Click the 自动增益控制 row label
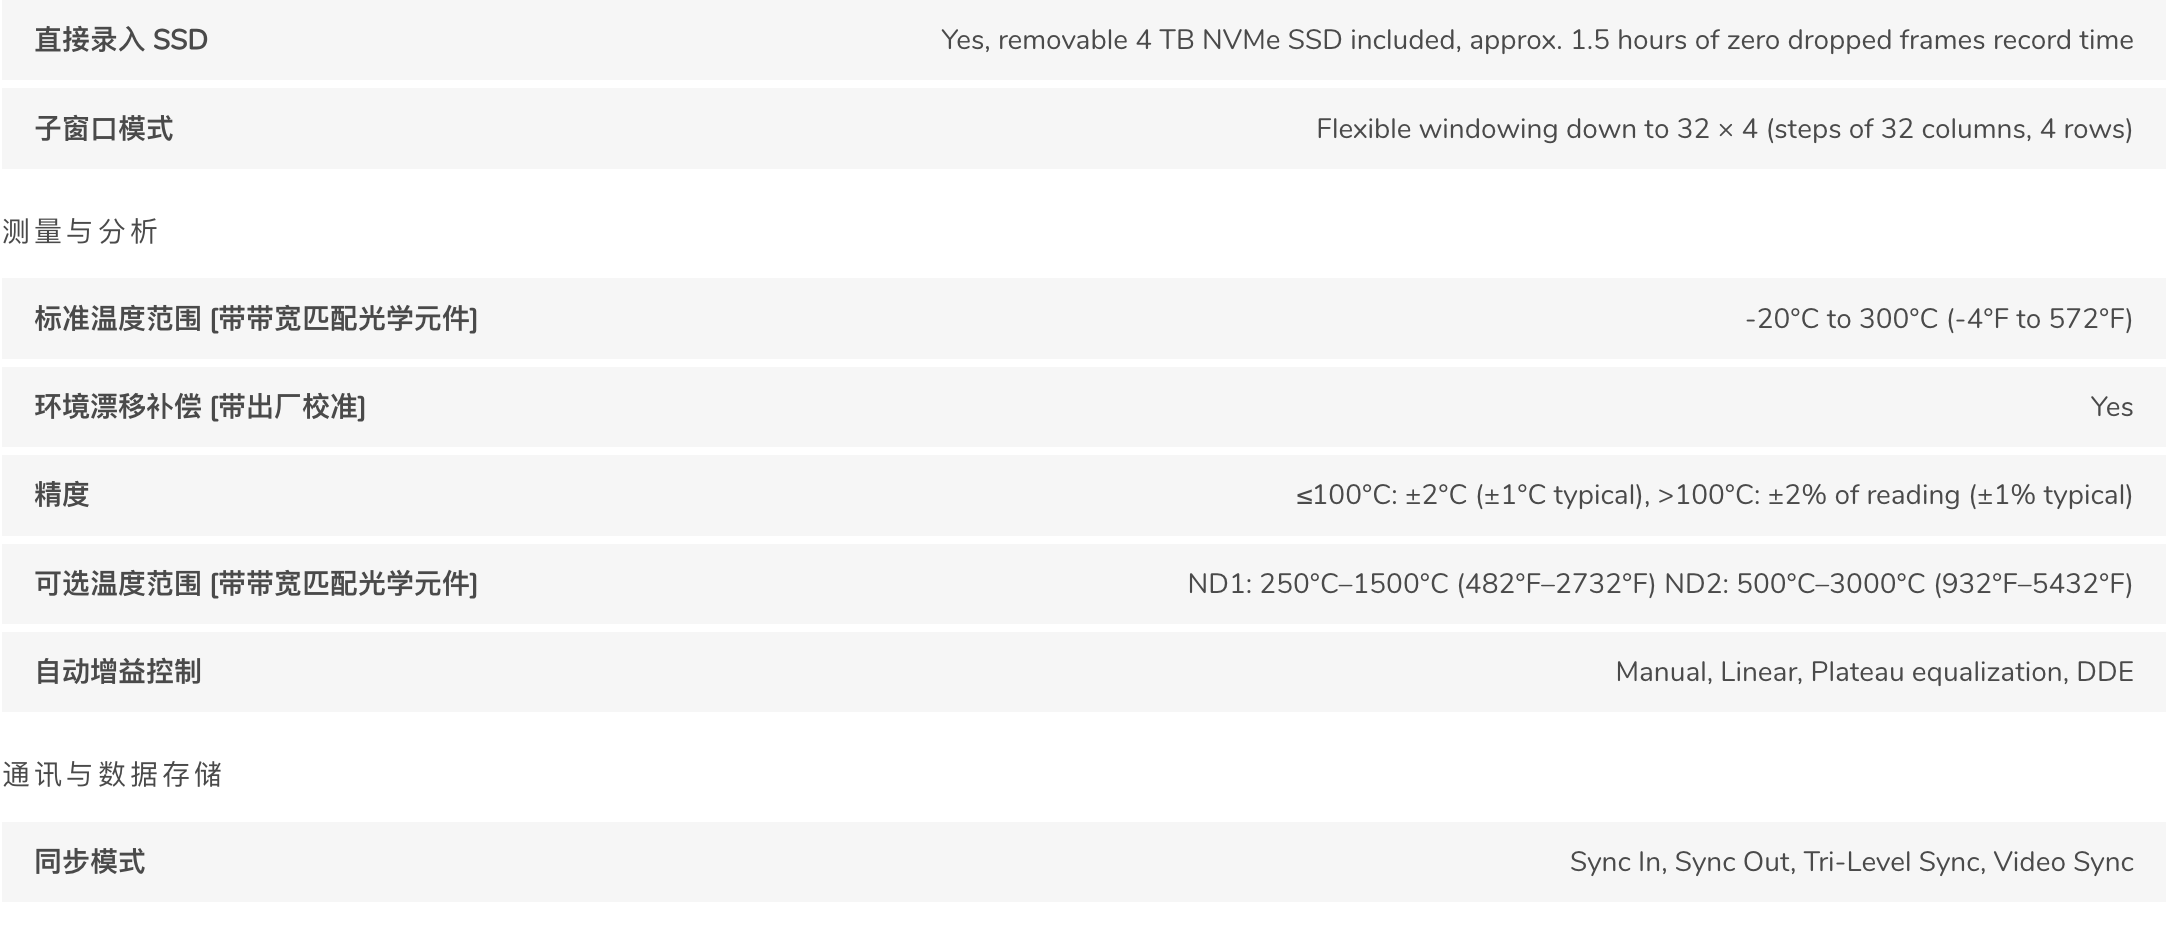2174x934 pixels. coord(118,672)
